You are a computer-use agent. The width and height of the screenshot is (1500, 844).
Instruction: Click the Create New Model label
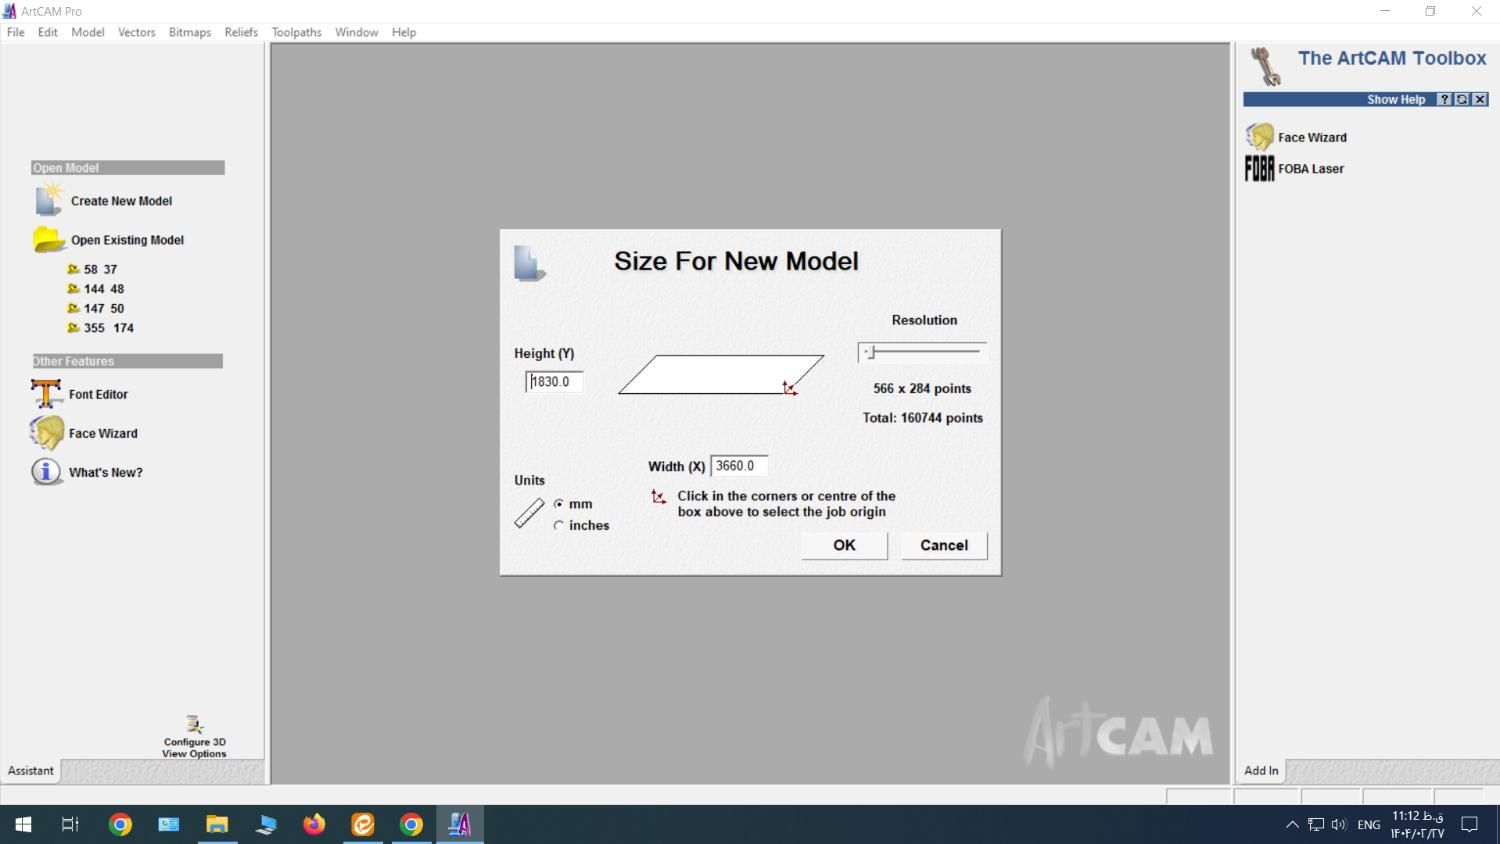pos(121,201)
